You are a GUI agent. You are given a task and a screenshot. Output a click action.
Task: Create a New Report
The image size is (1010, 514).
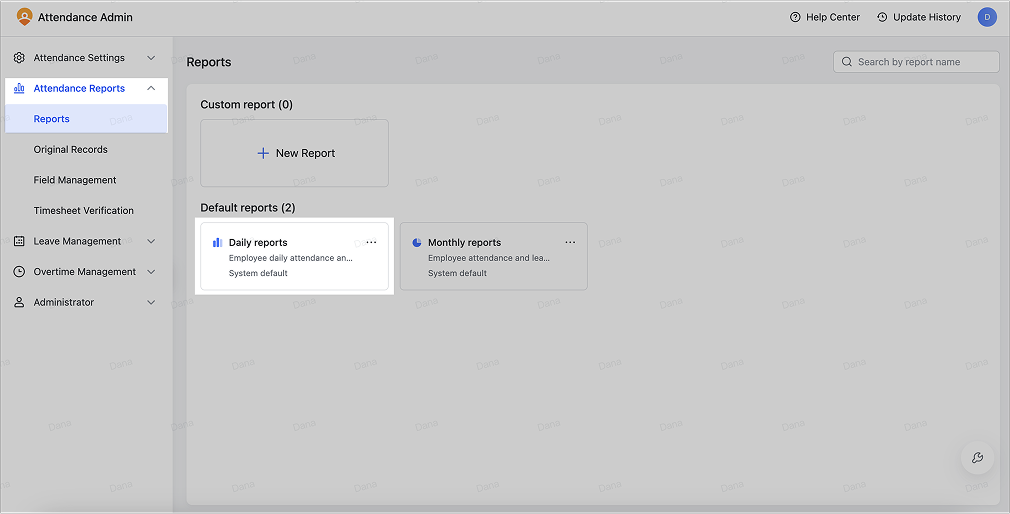(294, 153)
